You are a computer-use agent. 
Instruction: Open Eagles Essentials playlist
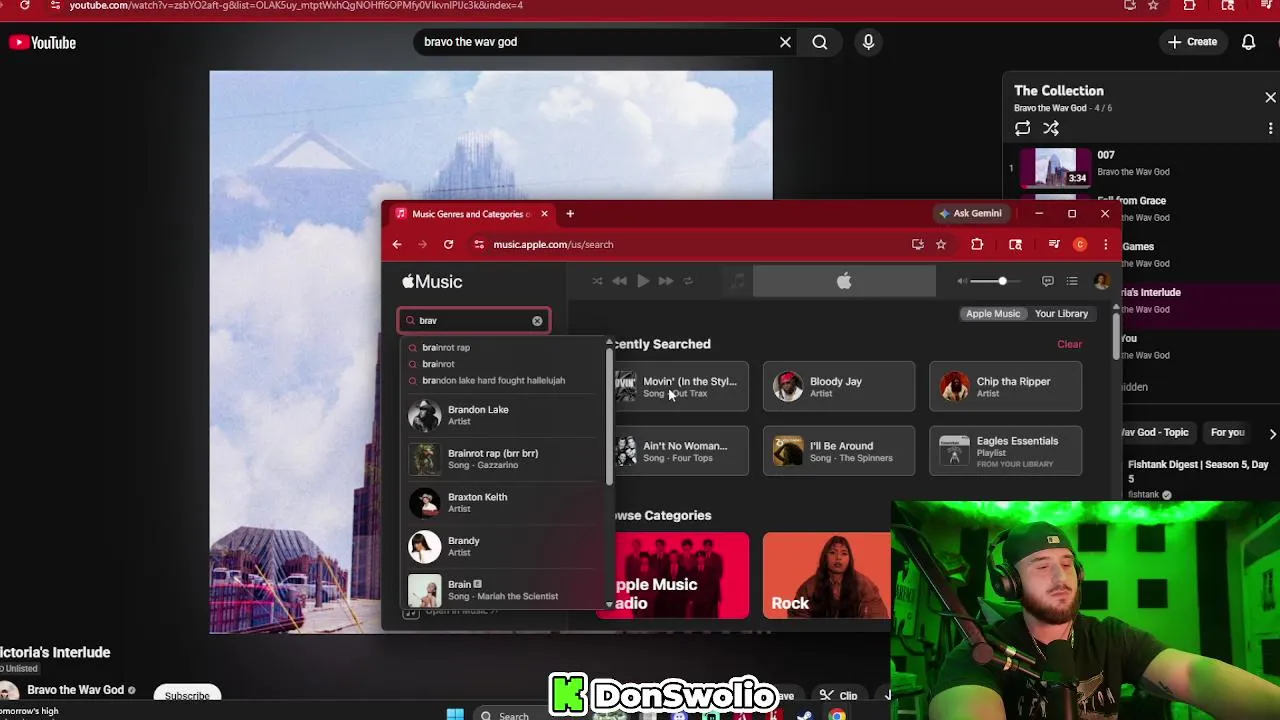pos(1005,451)
